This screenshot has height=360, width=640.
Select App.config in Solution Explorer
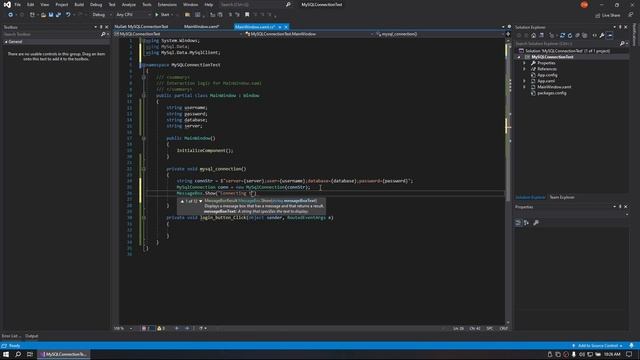[547, 75]
